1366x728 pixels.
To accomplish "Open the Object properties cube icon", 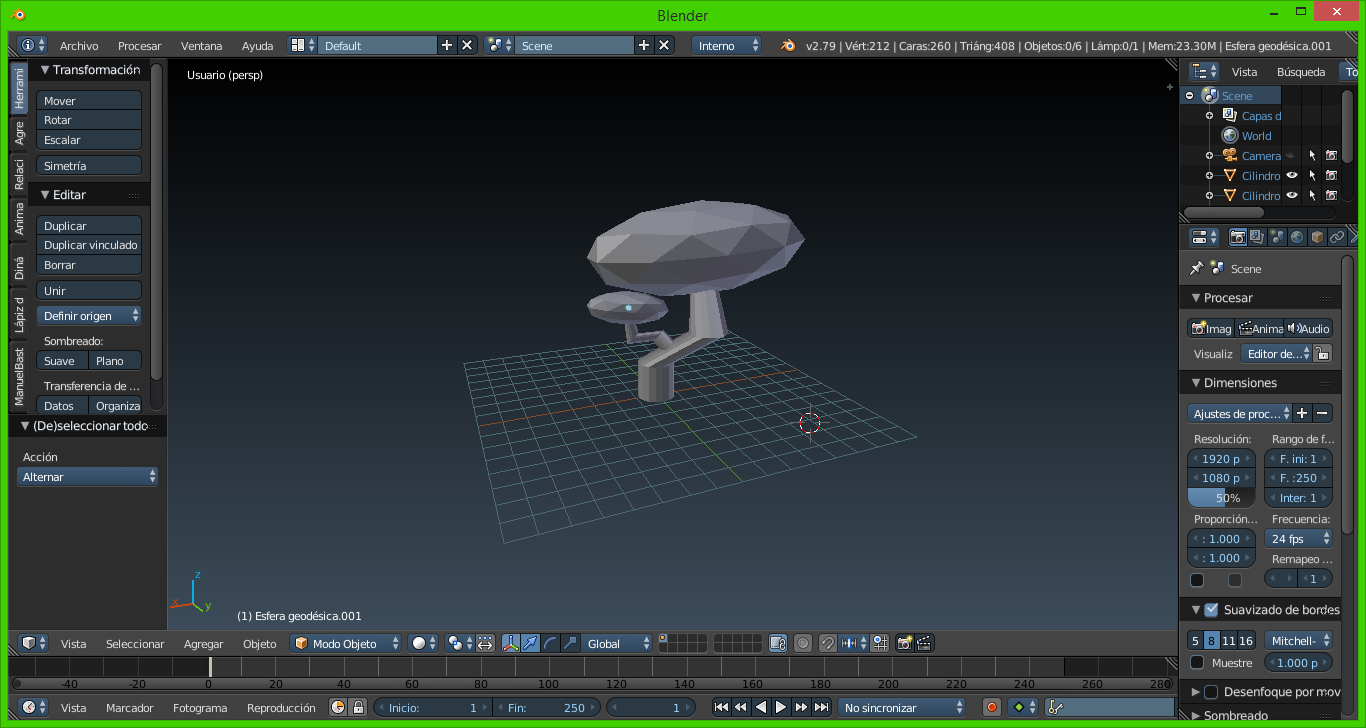I will [x=1317, y=237].
